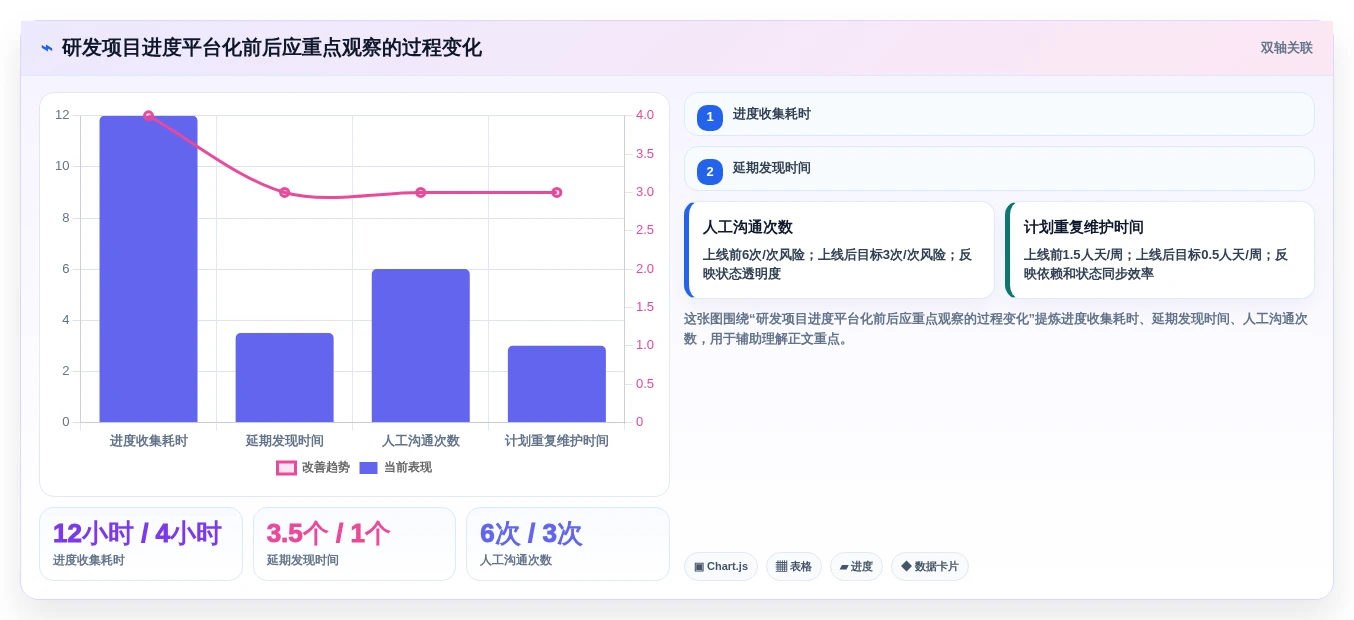Click the 进度 tag
The height and width of the screenshot is (620, 1354).
coord(856,566)
